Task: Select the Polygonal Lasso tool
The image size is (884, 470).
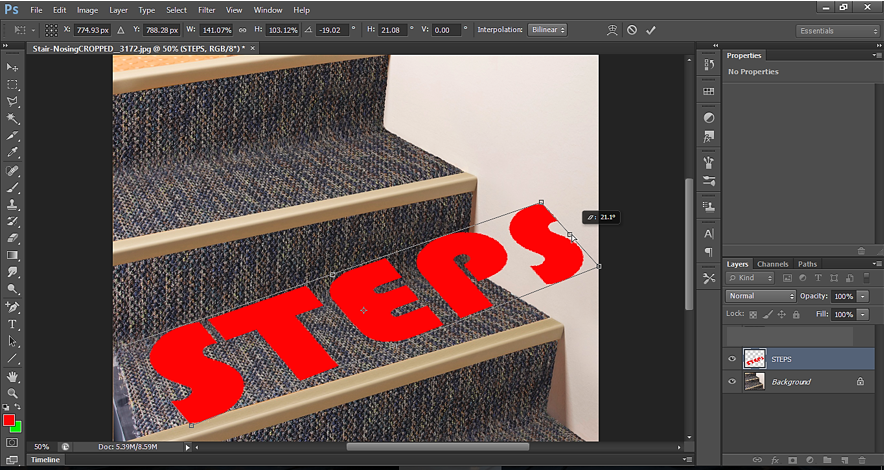Action: pyautogui.click(x=12, y=102)
